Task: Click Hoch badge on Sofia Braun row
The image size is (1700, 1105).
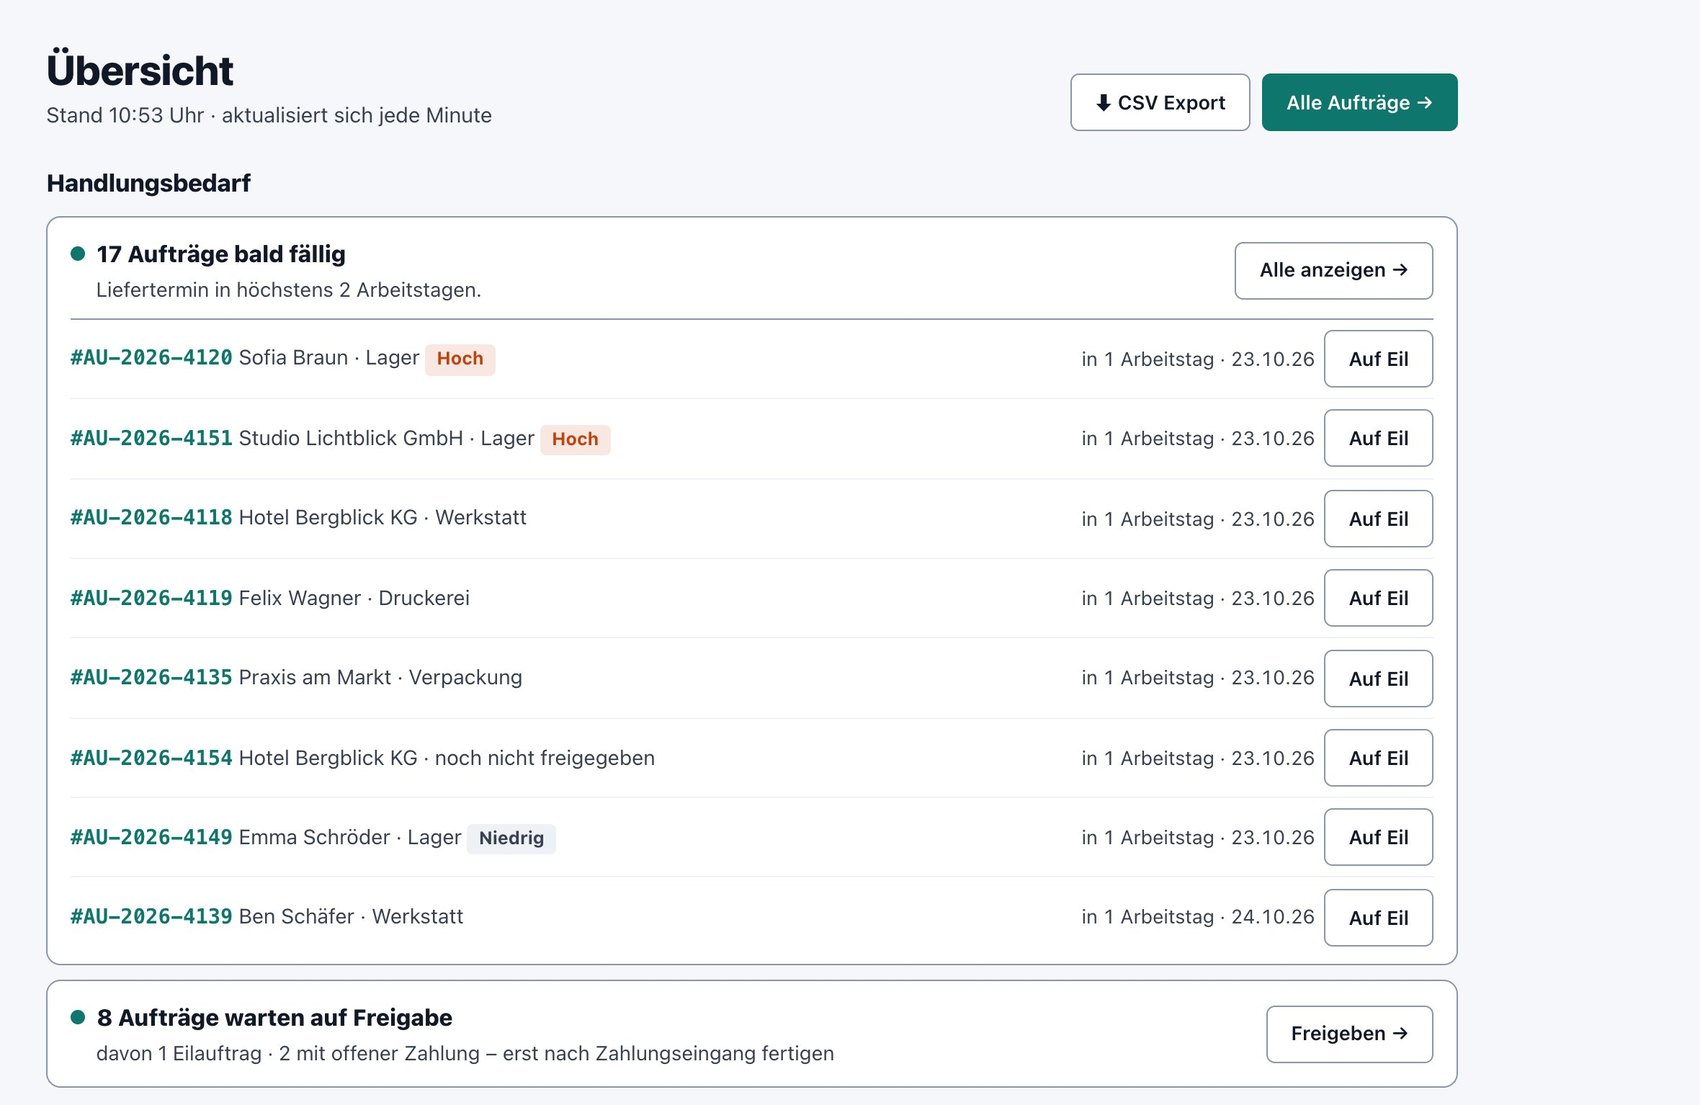Action: pos(460,359)
